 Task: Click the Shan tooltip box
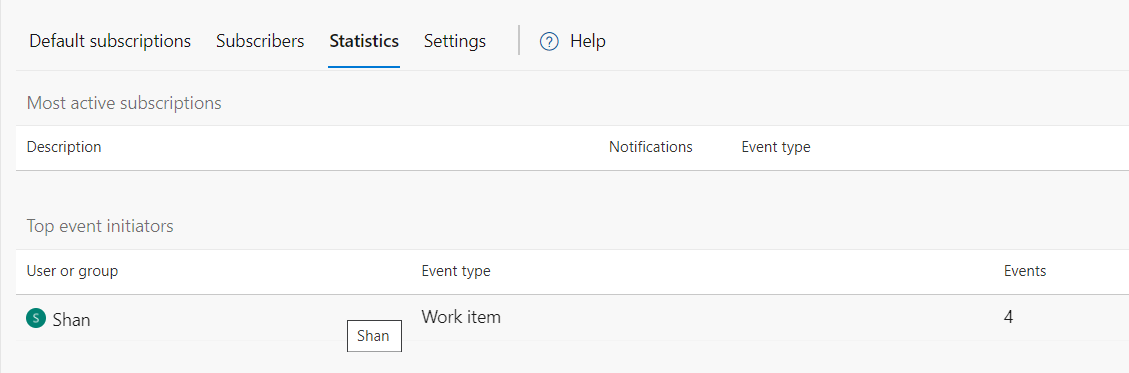click(374, 336)
